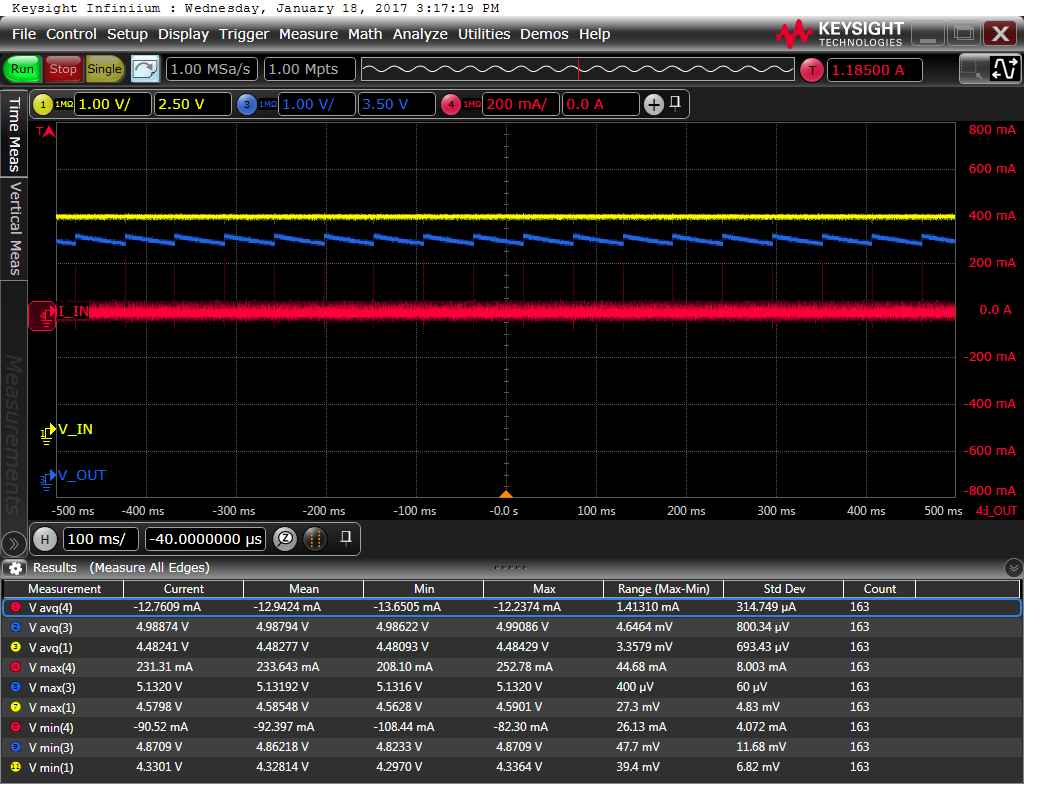Viewport: 1040px width, 800px height.
Task: Toggle channel 1 with yellow button
Action: click(42, 104)
